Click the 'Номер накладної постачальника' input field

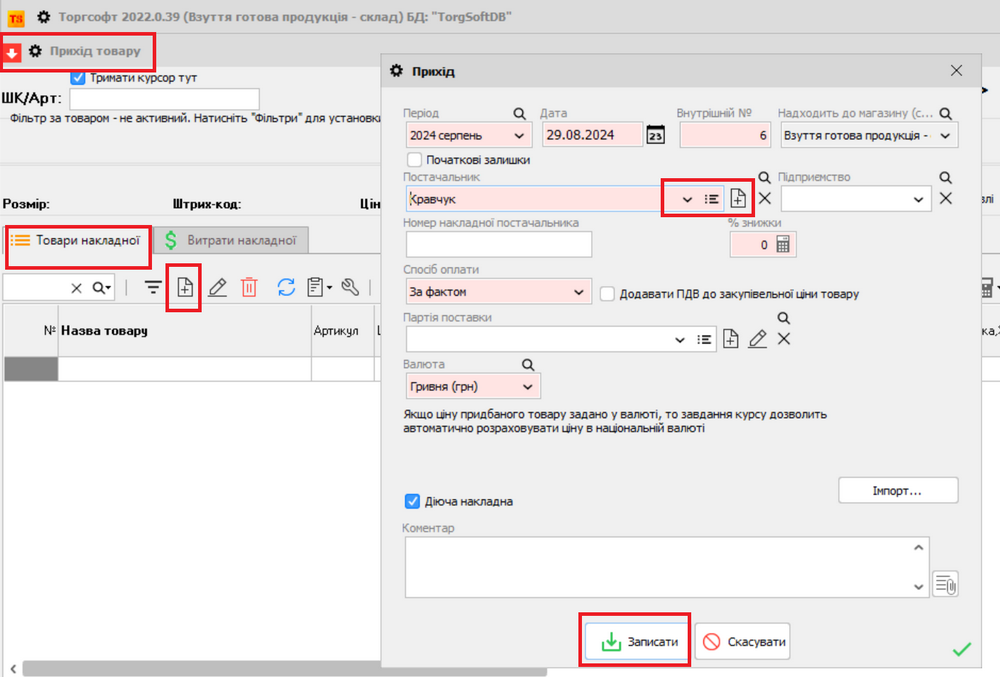(x=498, y=244)
